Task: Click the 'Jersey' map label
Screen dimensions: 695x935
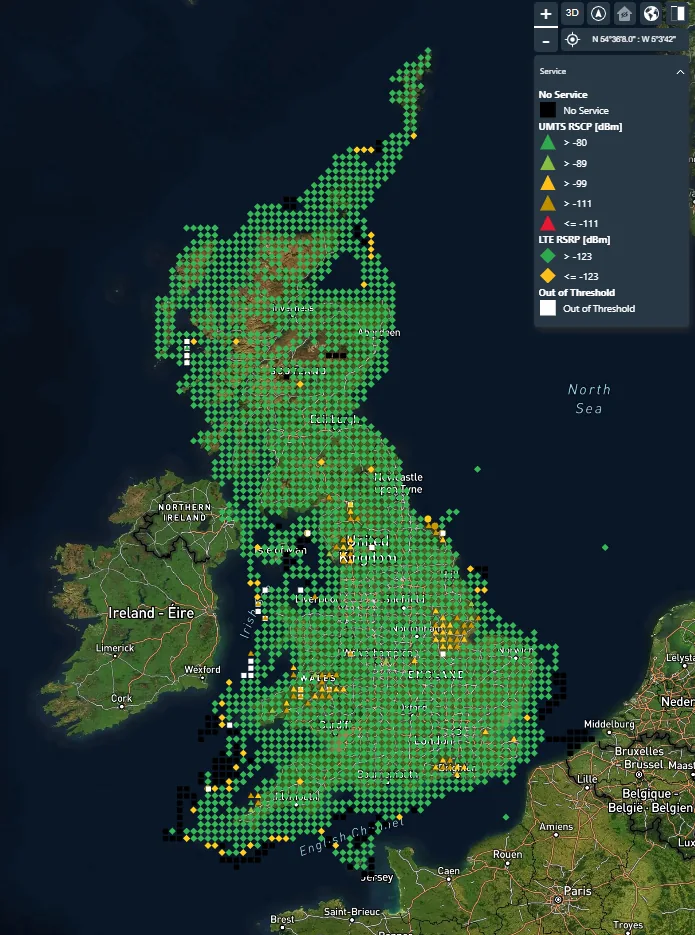Action: pyautogui.click(x=378, y=878)
